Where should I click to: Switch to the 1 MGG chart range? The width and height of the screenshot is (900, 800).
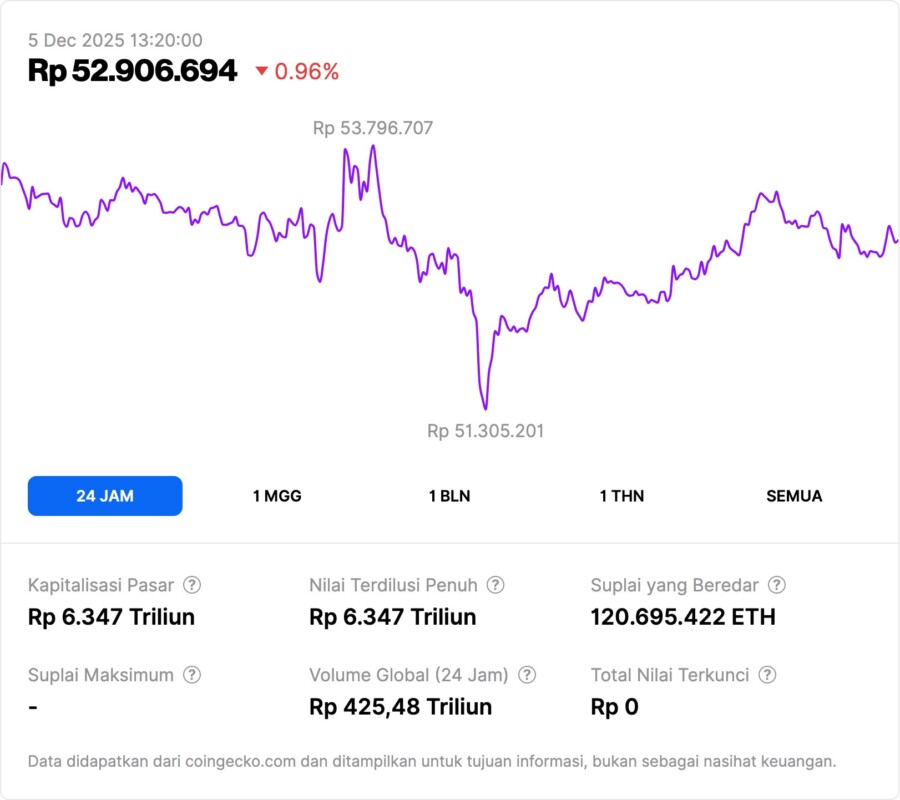tap(277, 496)
